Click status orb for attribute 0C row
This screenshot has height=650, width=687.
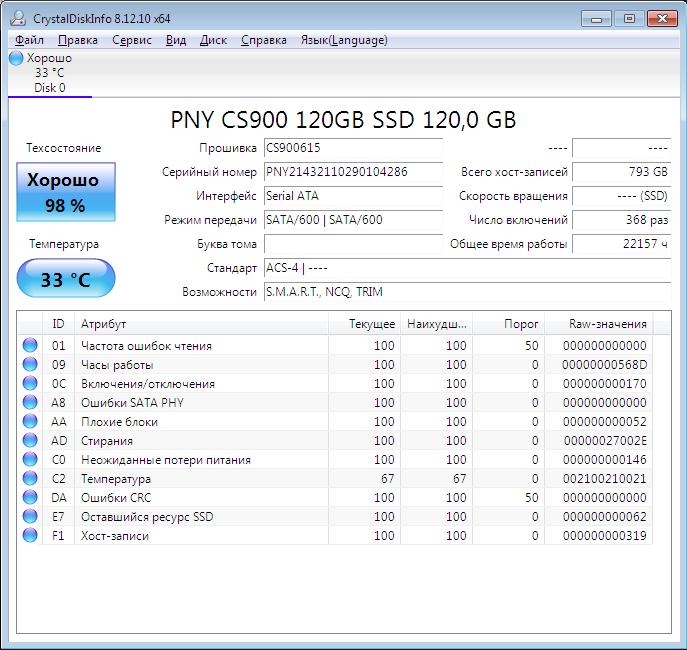point(30,383)
